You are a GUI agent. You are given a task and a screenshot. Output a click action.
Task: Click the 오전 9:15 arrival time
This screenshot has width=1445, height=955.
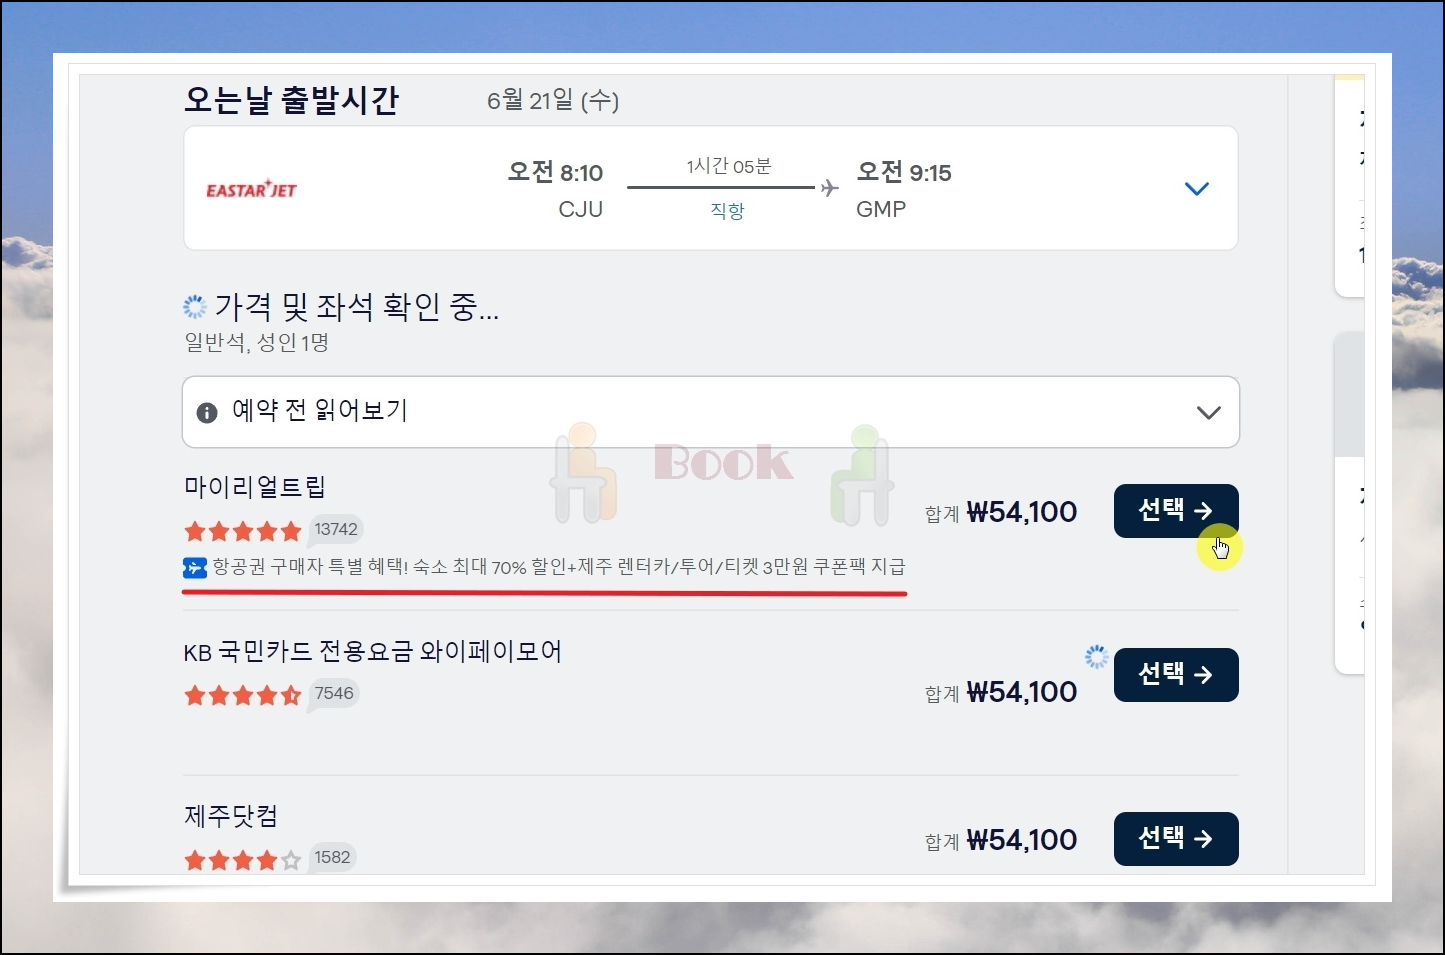904,172
